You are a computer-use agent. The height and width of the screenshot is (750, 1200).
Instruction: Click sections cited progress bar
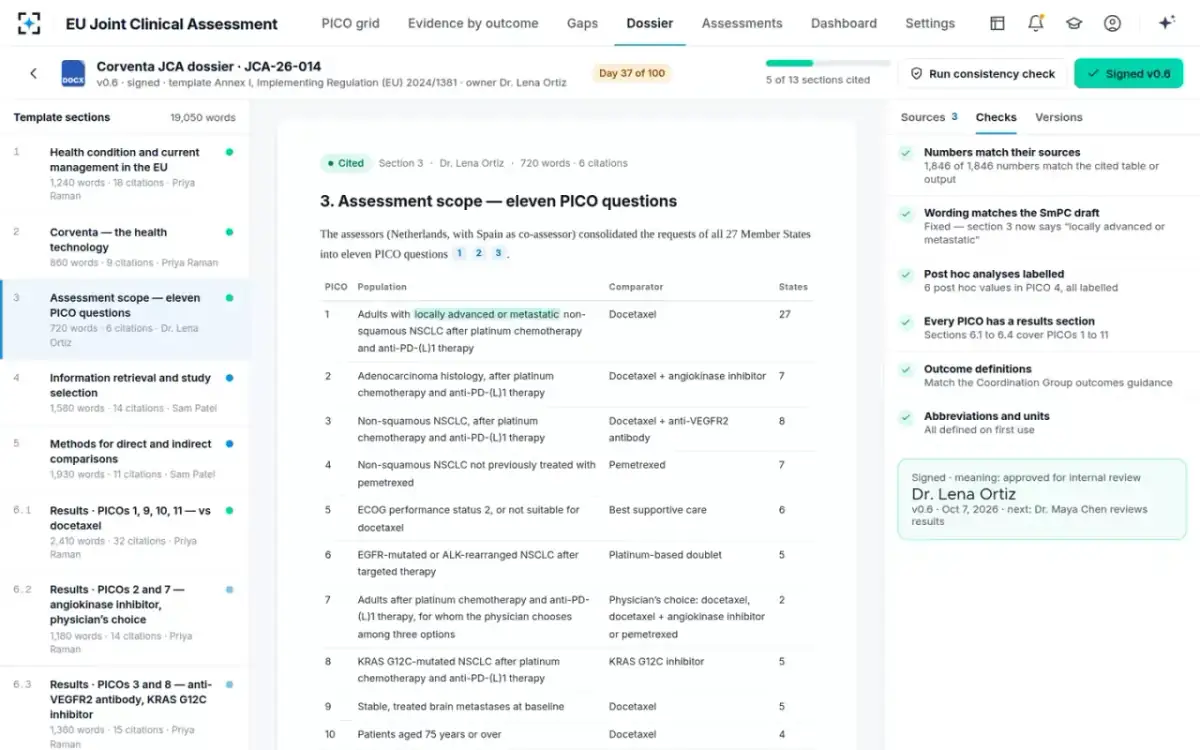coord(827,63)
